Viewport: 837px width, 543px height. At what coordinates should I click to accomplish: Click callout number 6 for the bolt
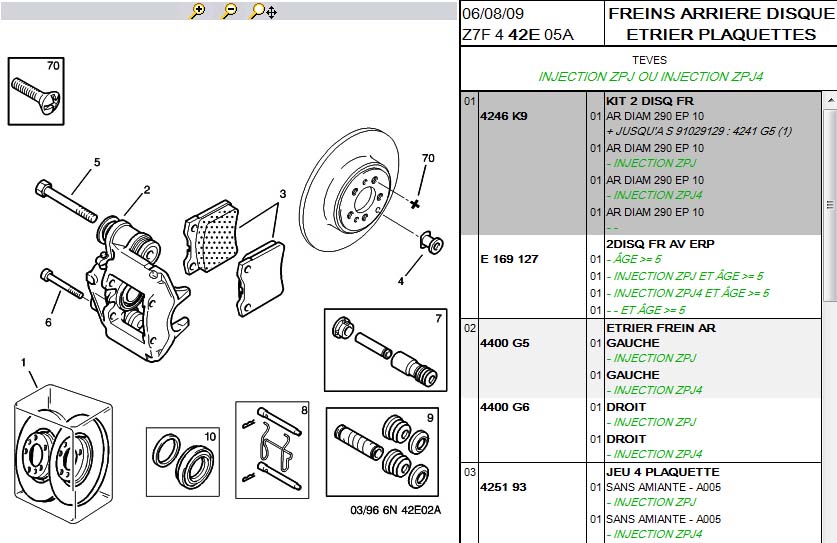(x=48, y=322)
